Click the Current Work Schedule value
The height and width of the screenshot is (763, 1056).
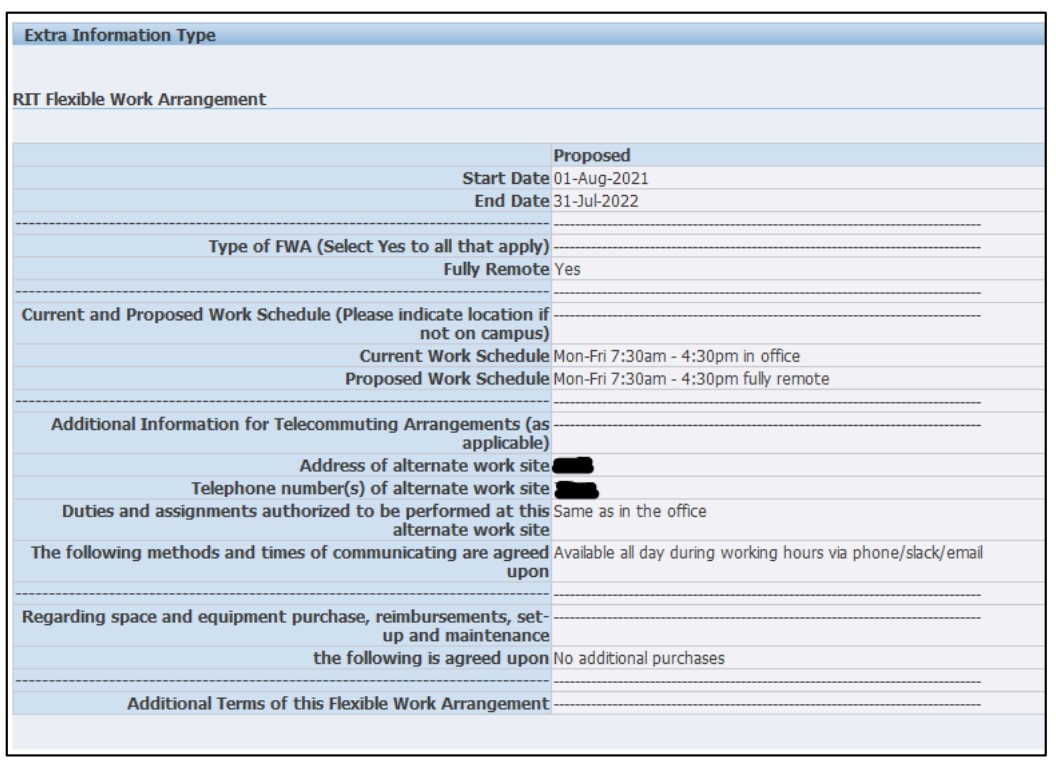pyautogui.click(x=678, y=357)
